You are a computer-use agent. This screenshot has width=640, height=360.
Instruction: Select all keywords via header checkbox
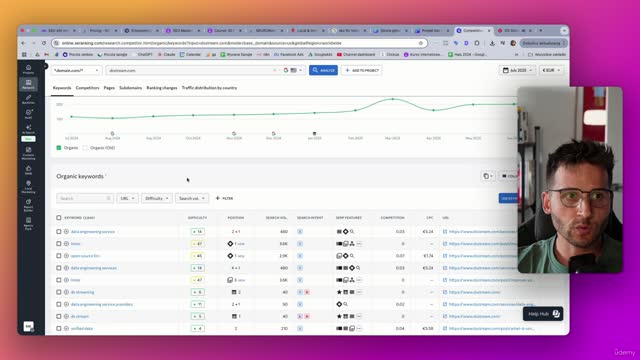click(59, 218)
